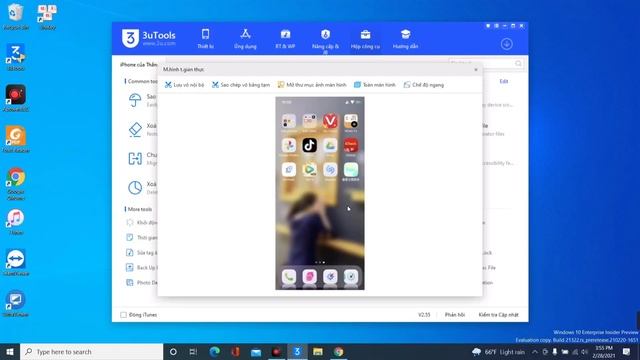Open the TeamViewer desktop shortcut
The height and width of the screenshot is (360, 640).
pos(16,262)
